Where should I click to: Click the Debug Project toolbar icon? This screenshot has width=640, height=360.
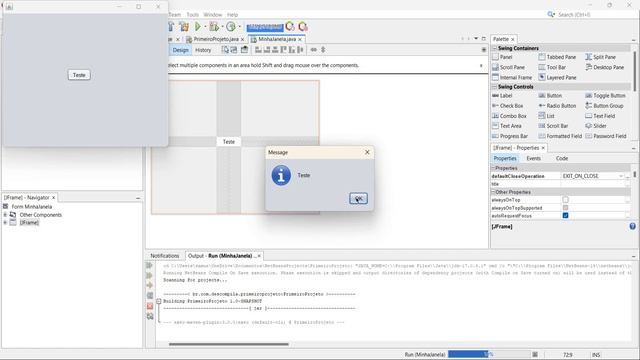coord(213,27)
